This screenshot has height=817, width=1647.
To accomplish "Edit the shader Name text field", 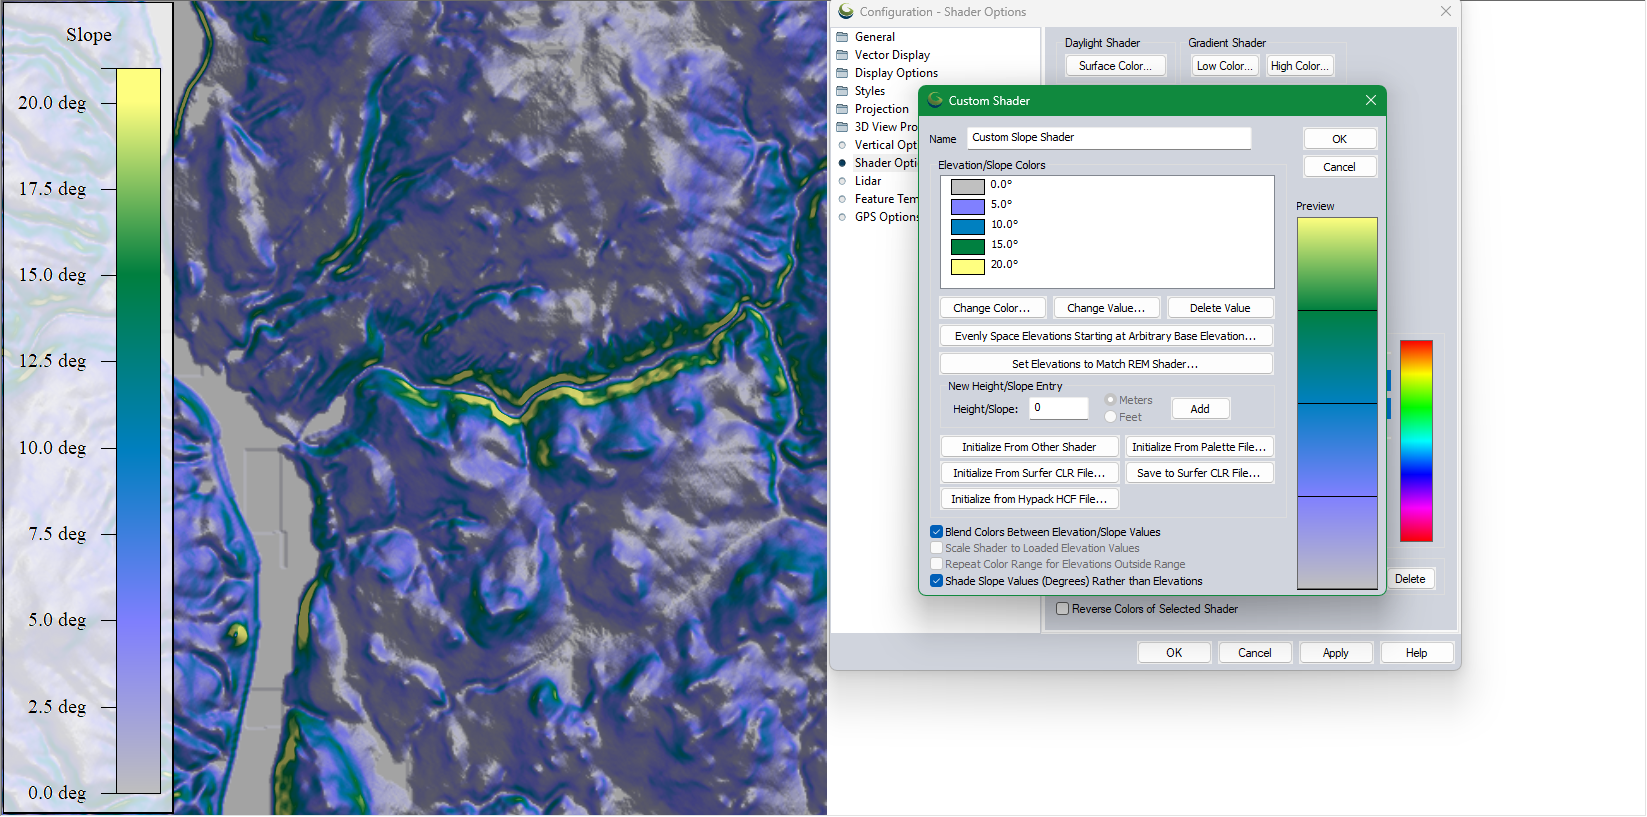I will coord(1109,138).
